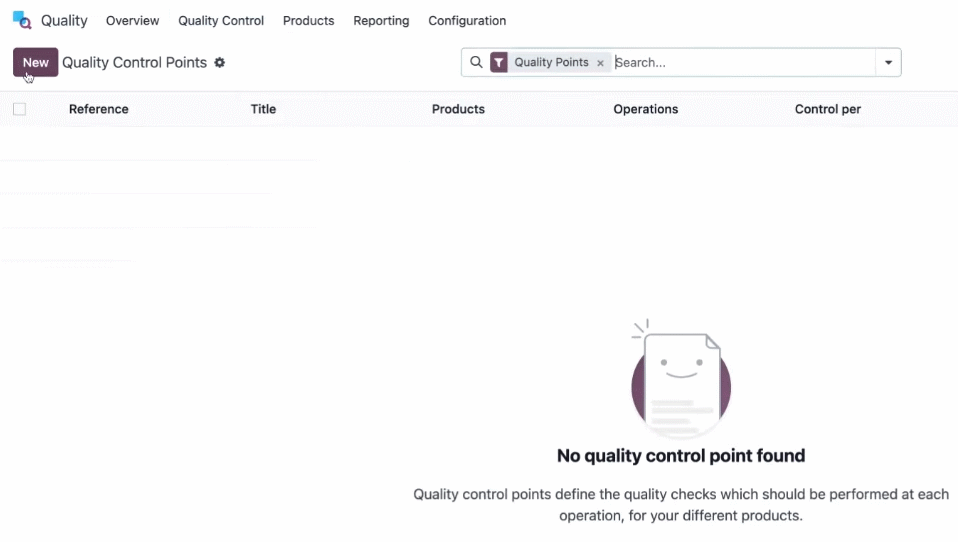Expand the search options dropdown arrow

pyautogui.click(x=888, y=62)
